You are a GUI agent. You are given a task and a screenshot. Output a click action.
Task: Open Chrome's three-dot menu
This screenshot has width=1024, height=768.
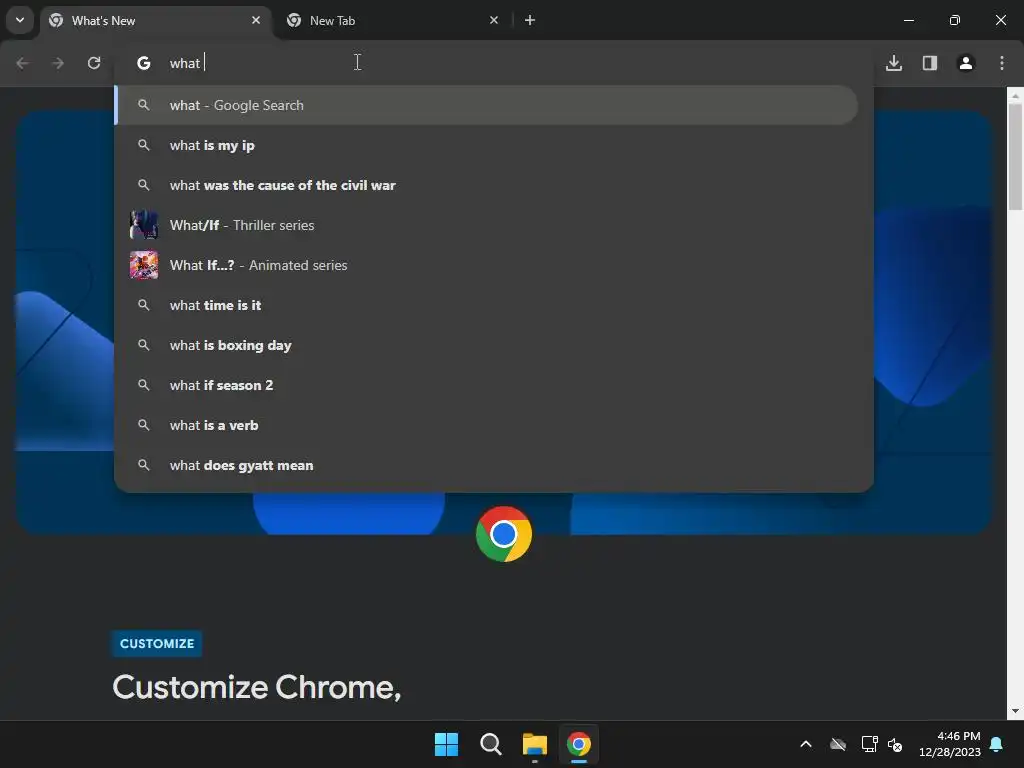(x=1002, y=63)
